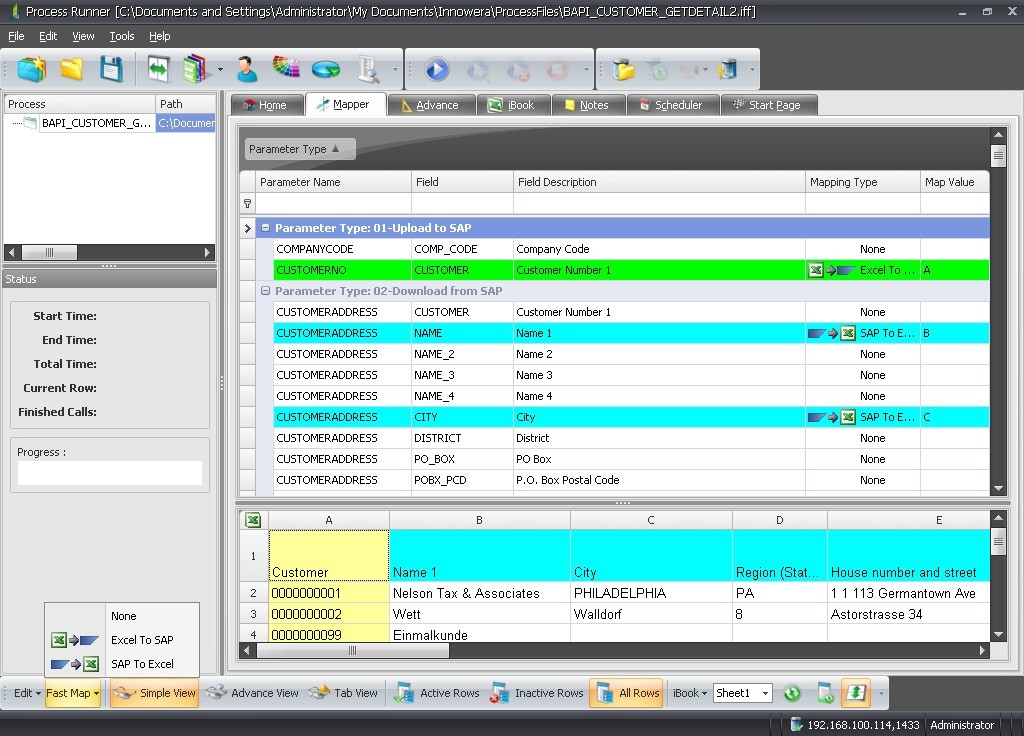Screen dimensions: 1024x736
Task: Click the open yellow folder icon
Action: pyautogui.click(x=71, y=70)
